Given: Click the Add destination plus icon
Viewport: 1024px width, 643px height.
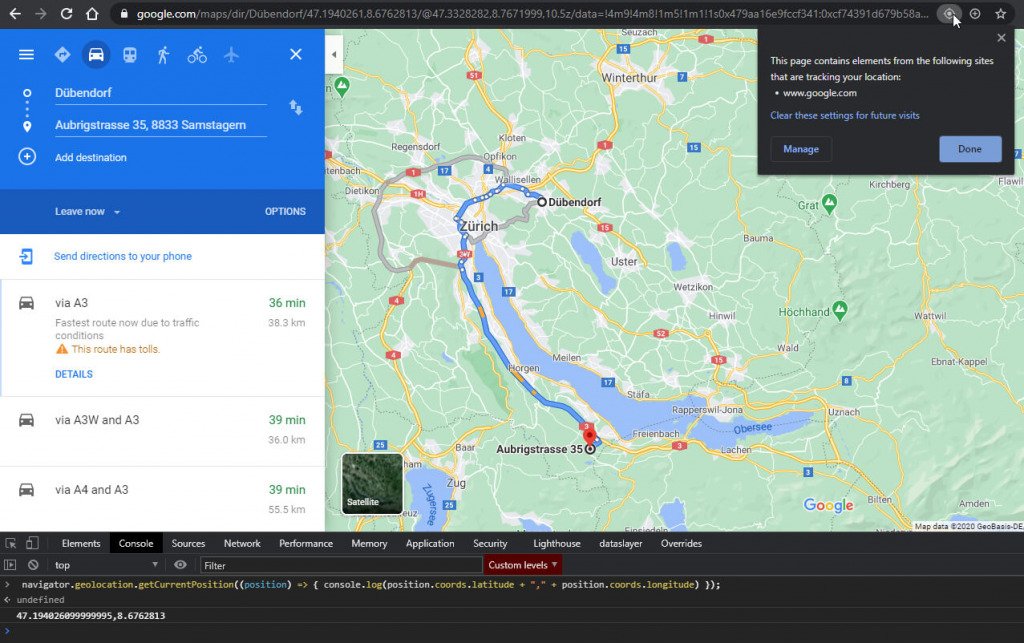Looking at the screenshot, I should [x=27, y=157].
